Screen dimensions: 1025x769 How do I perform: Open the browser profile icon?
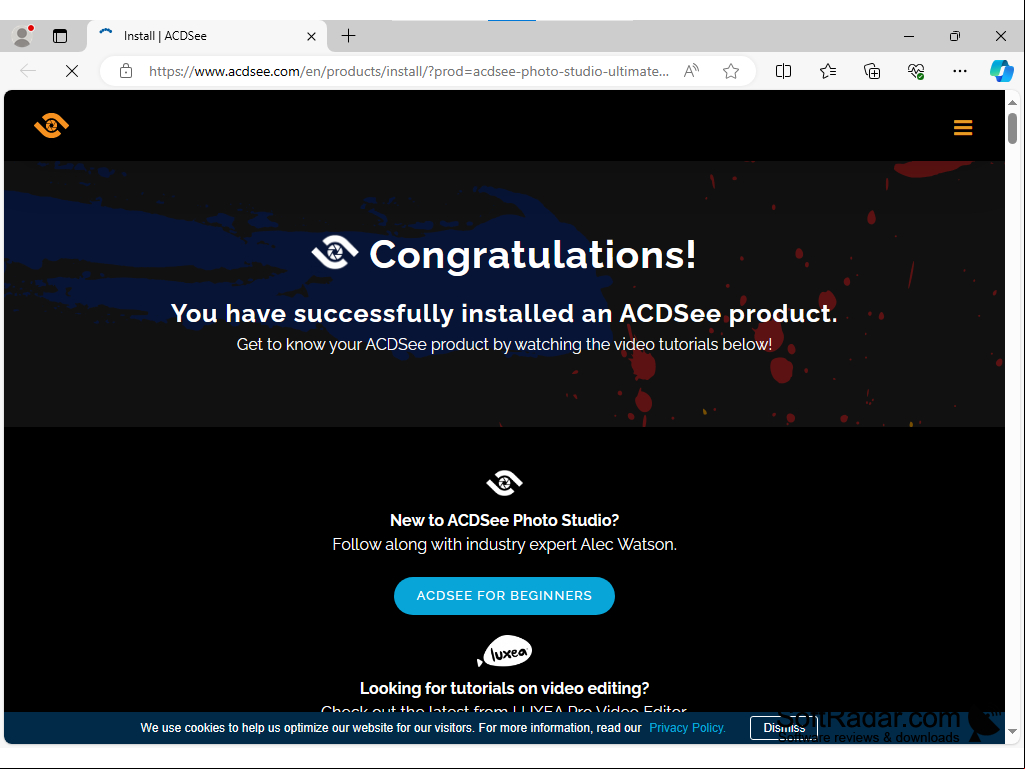coord(23,36)
